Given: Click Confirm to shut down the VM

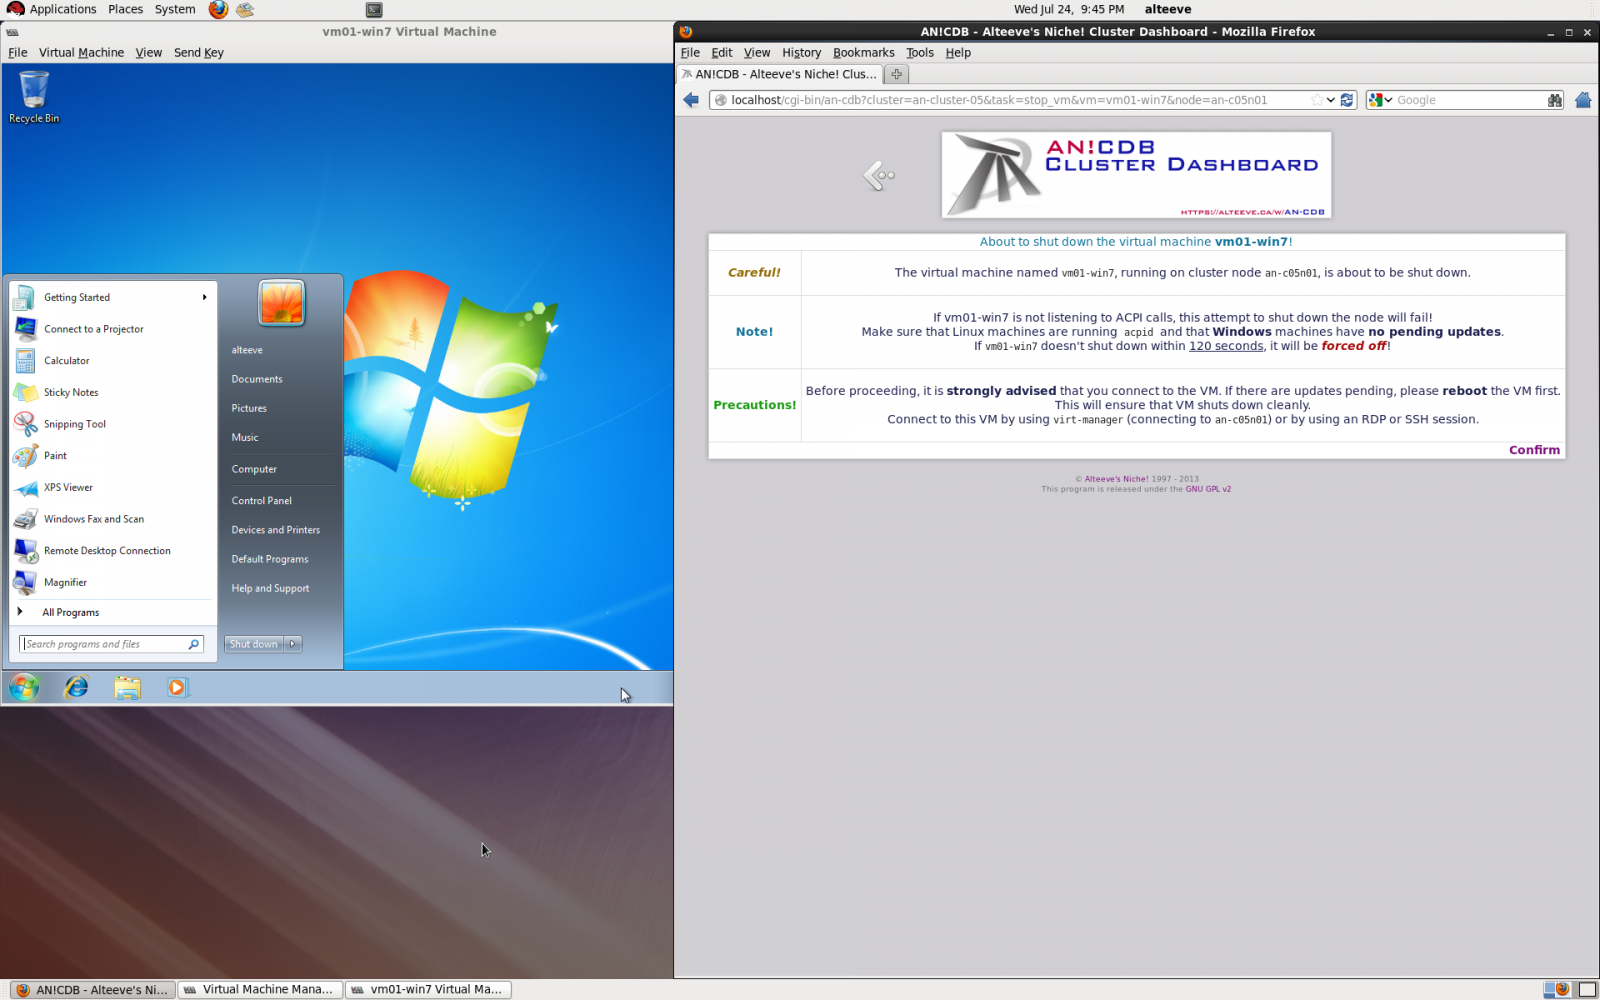Looking at the screenshot, I should [1533, 450].
